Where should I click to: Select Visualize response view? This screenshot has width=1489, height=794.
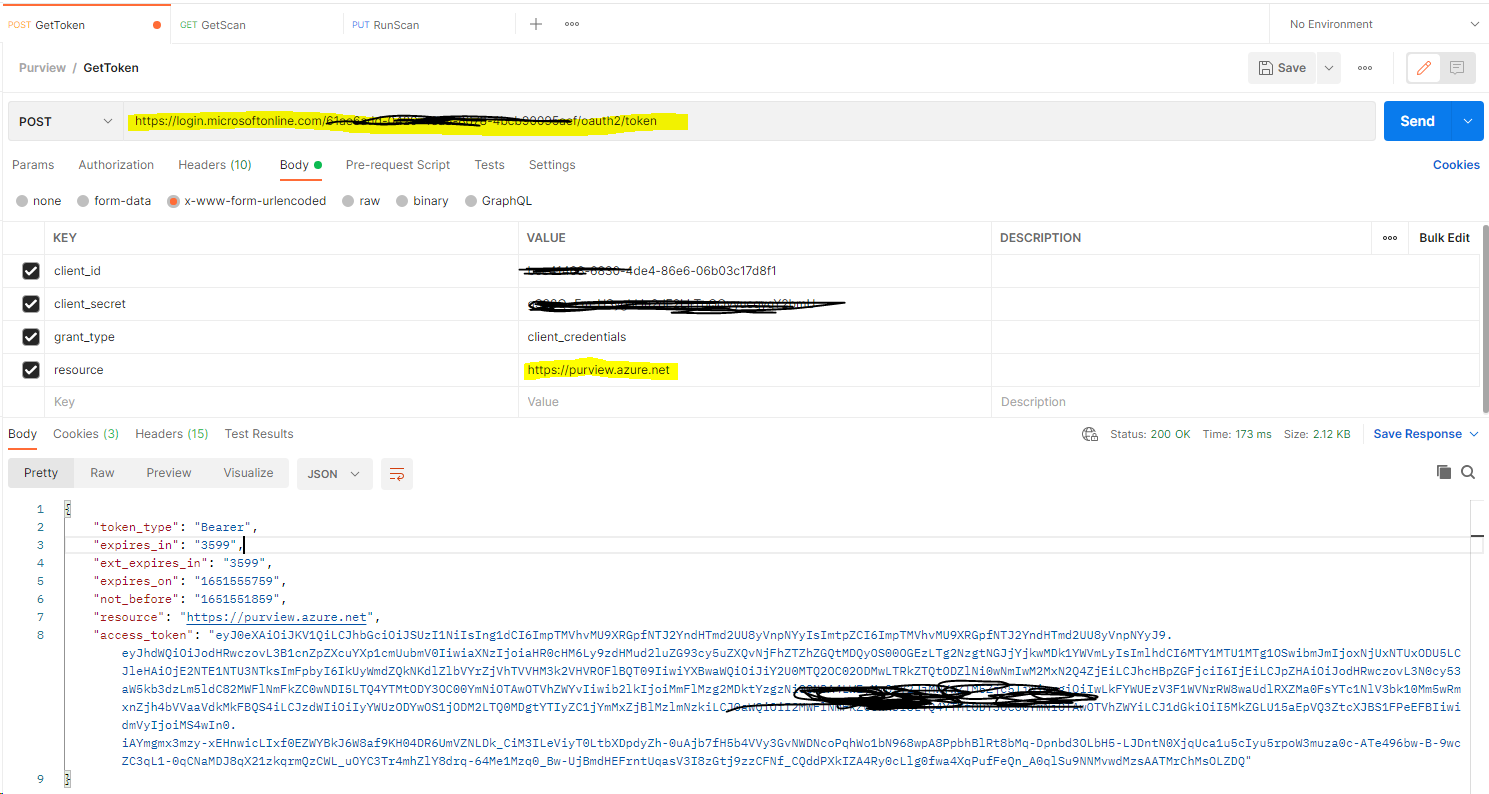(x=248, y=473)
